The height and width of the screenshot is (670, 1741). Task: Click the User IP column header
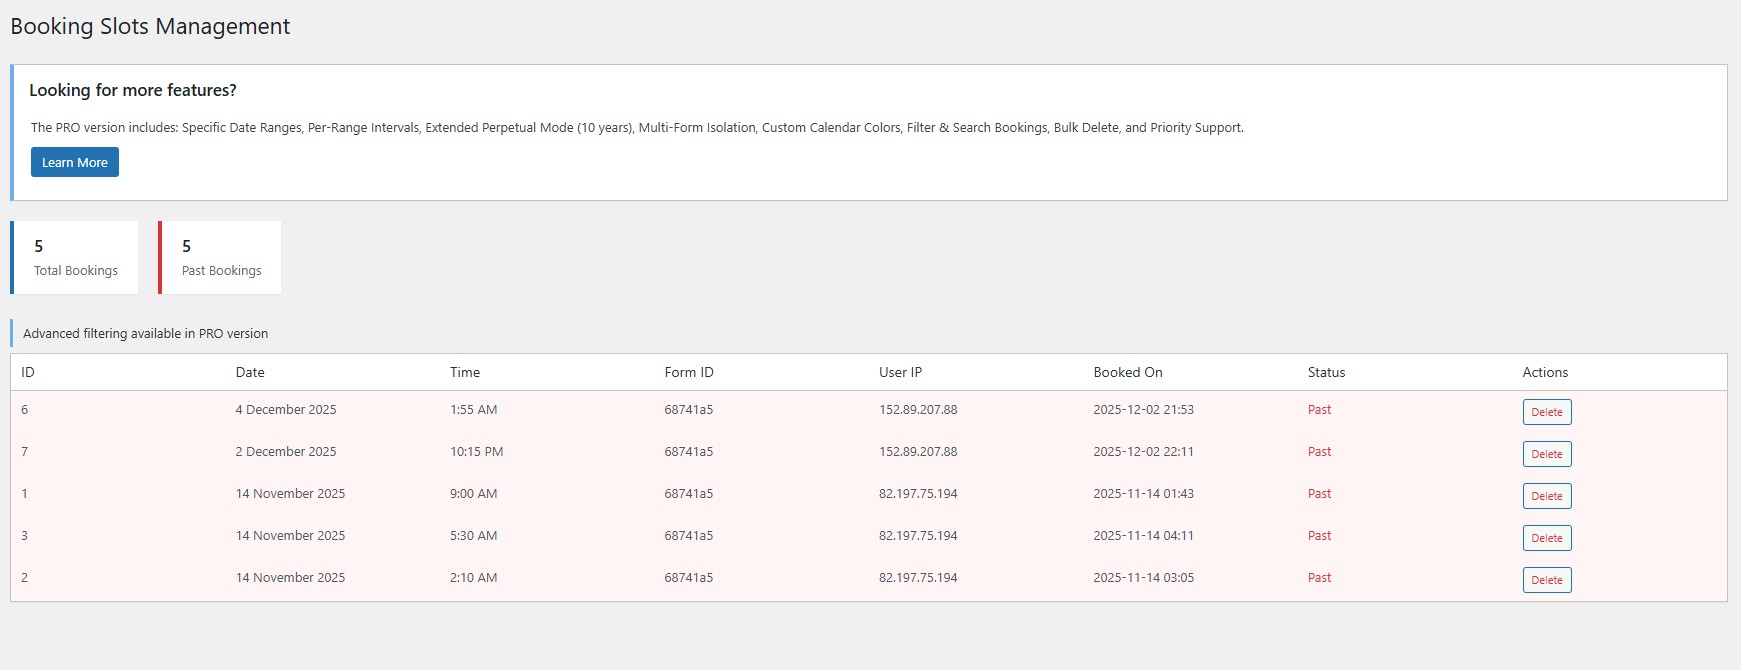tap(900, 372)
